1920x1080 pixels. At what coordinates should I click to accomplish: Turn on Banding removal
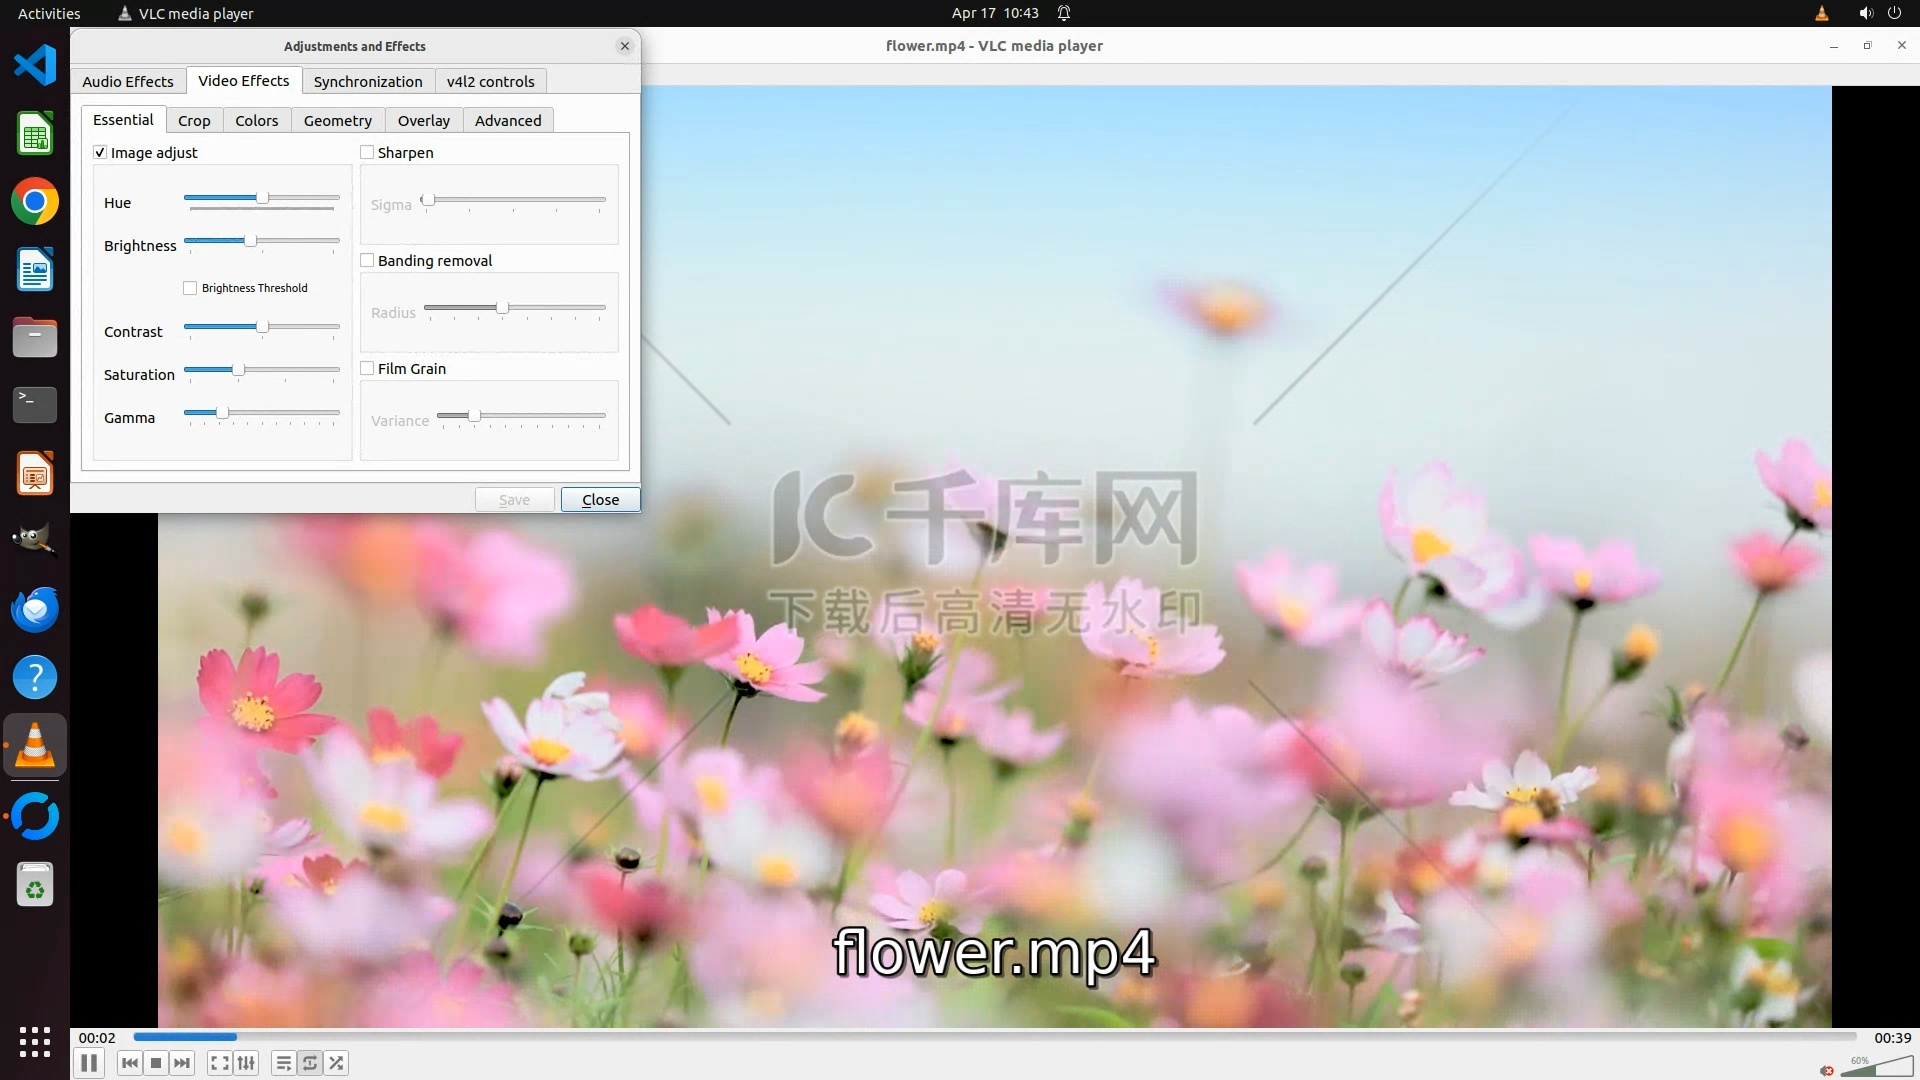coord(367,260)
